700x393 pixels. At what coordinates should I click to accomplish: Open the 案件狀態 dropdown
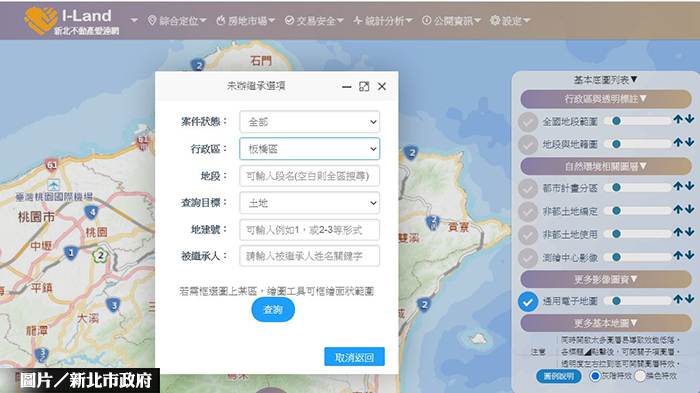click(x=309, y=122)
